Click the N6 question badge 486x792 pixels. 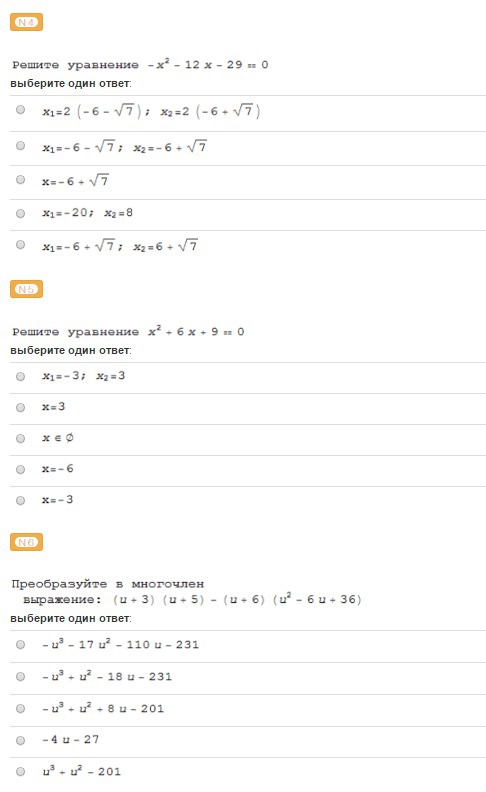(x=26, y=542)
